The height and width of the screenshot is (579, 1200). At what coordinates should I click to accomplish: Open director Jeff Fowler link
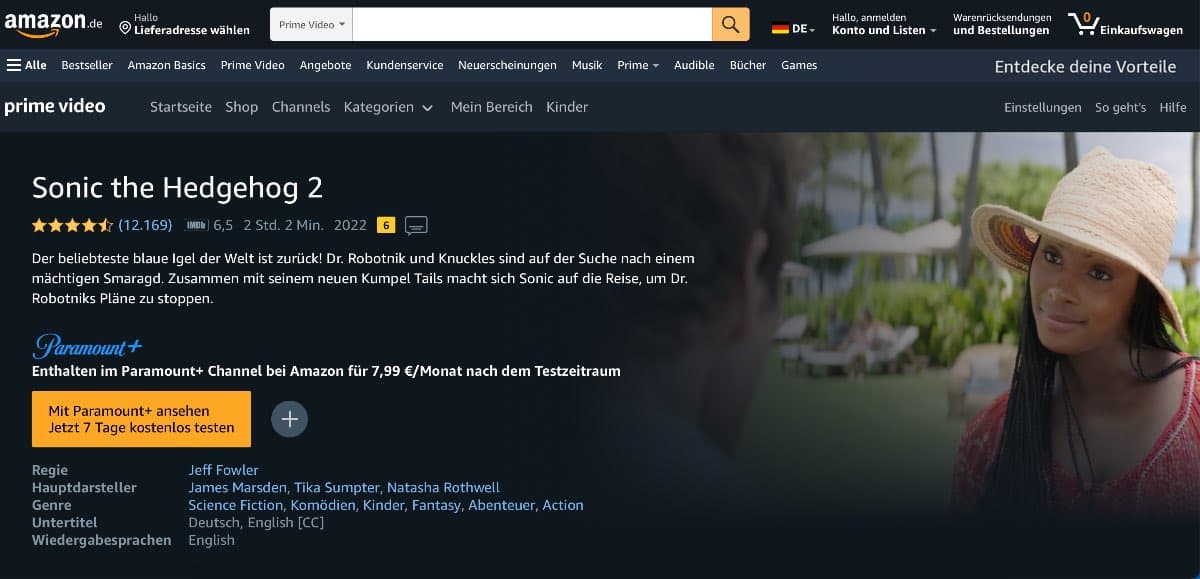click(x=224, y=470)
